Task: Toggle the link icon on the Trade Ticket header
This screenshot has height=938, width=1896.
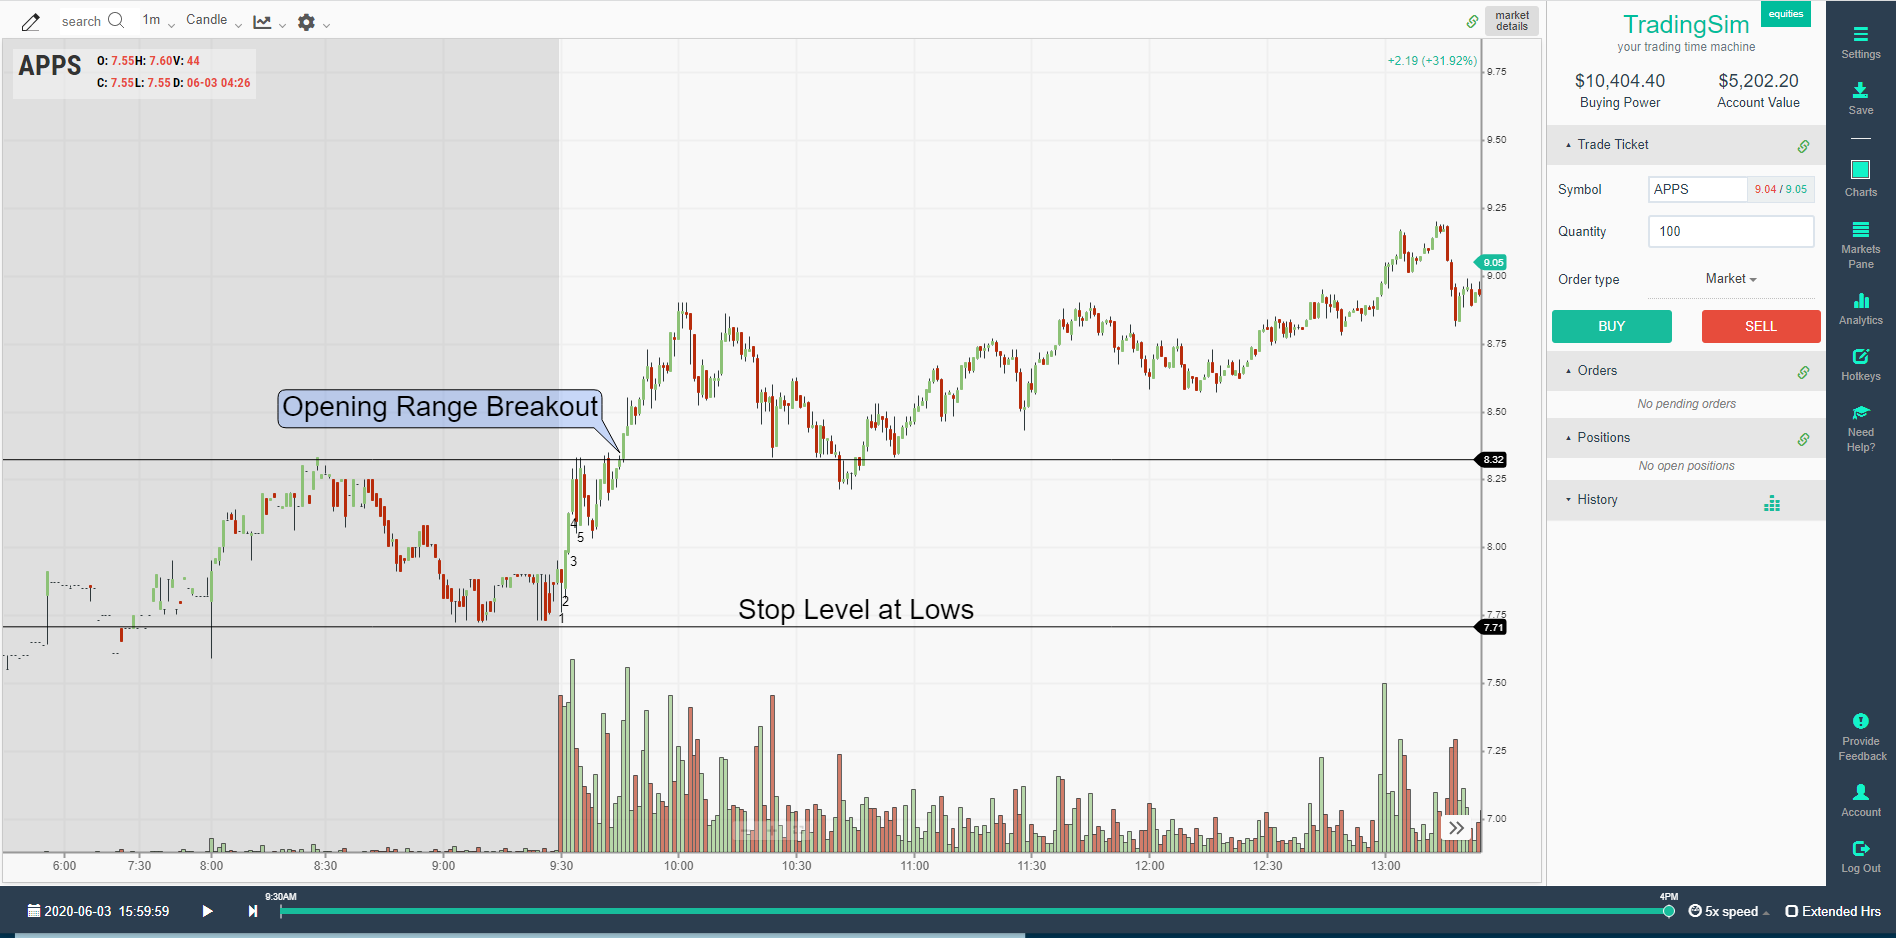Action: pos(1804,145)
